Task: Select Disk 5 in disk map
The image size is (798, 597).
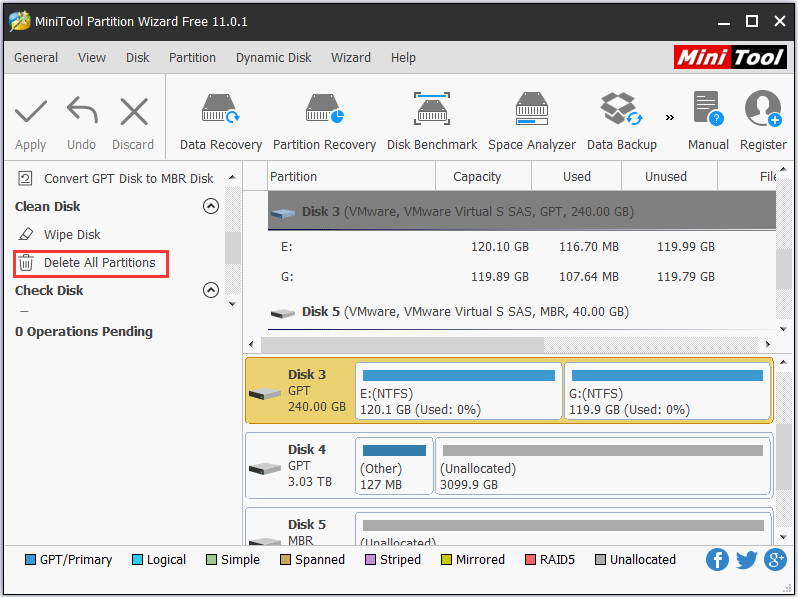Action: click(300, 527)
